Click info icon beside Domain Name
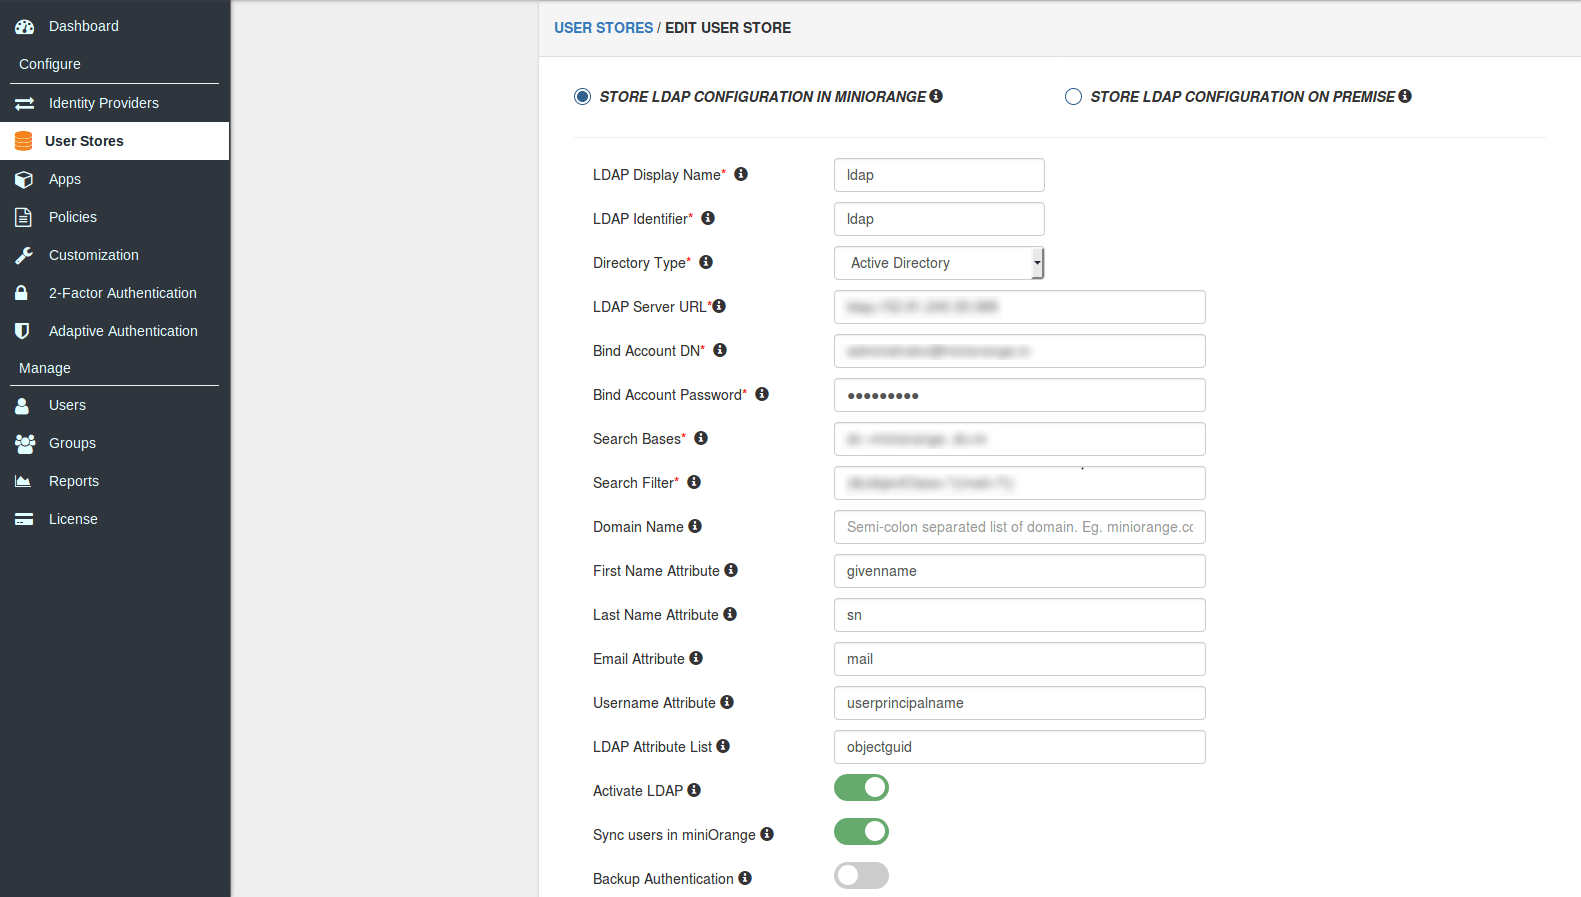Screen dimensions: 1581x897 click(695, 526)
